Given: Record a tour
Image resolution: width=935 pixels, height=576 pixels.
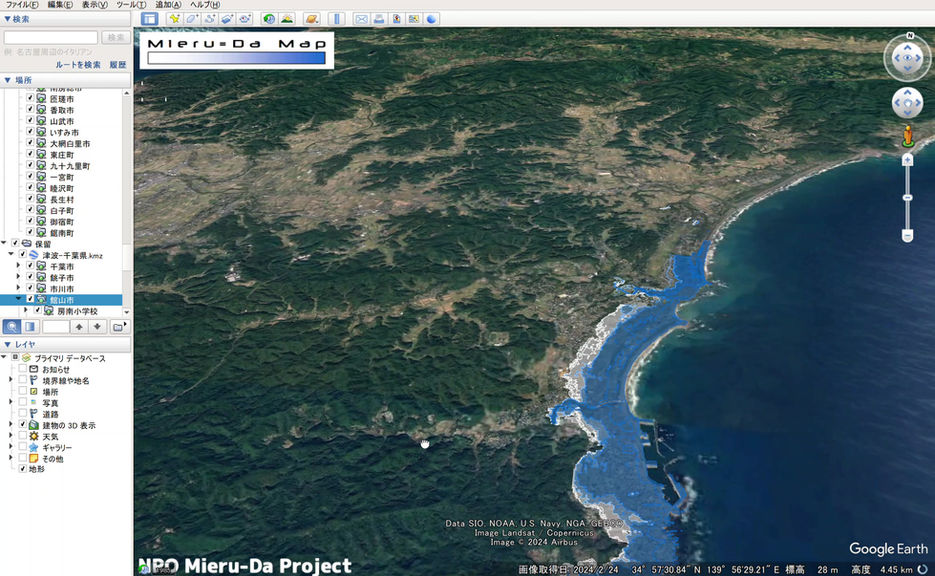Looking at the screenshot, I should [245, 19].
